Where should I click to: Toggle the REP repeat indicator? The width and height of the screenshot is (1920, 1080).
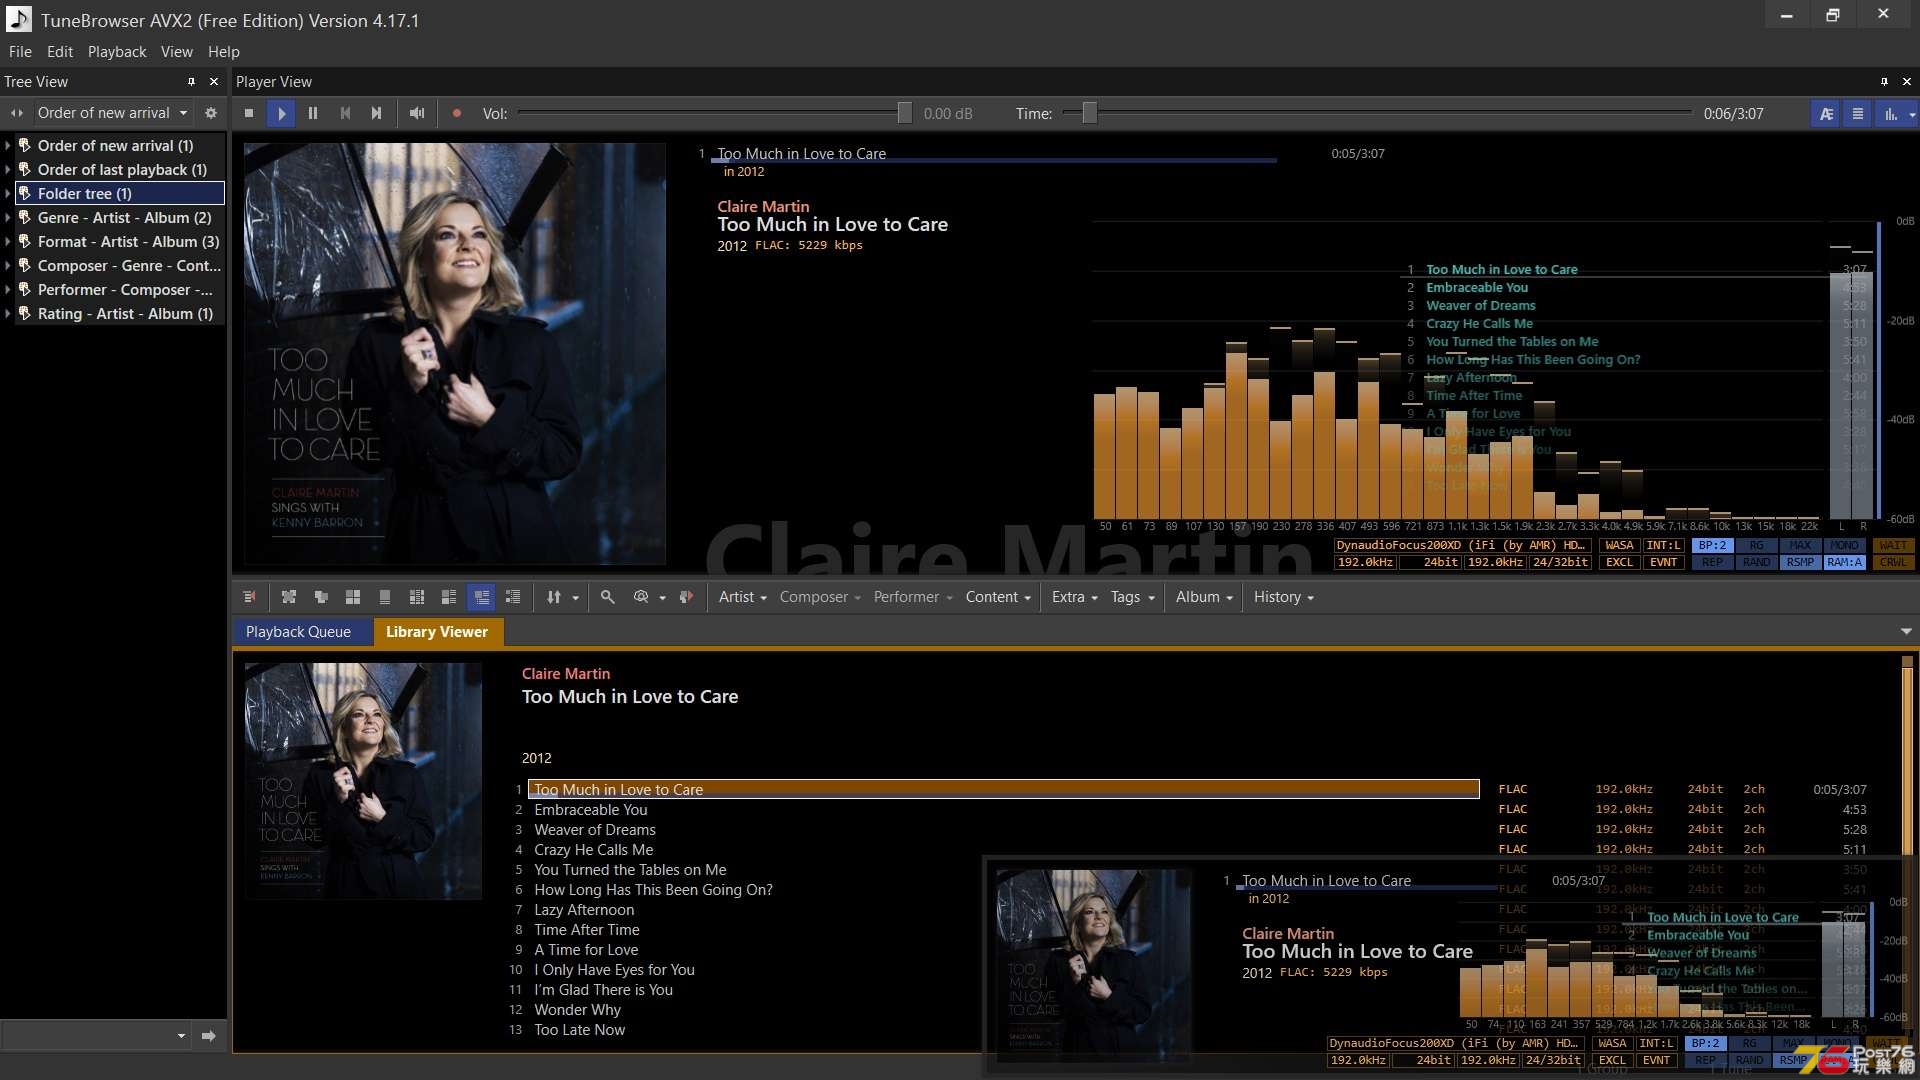[x=1712, y=562]
